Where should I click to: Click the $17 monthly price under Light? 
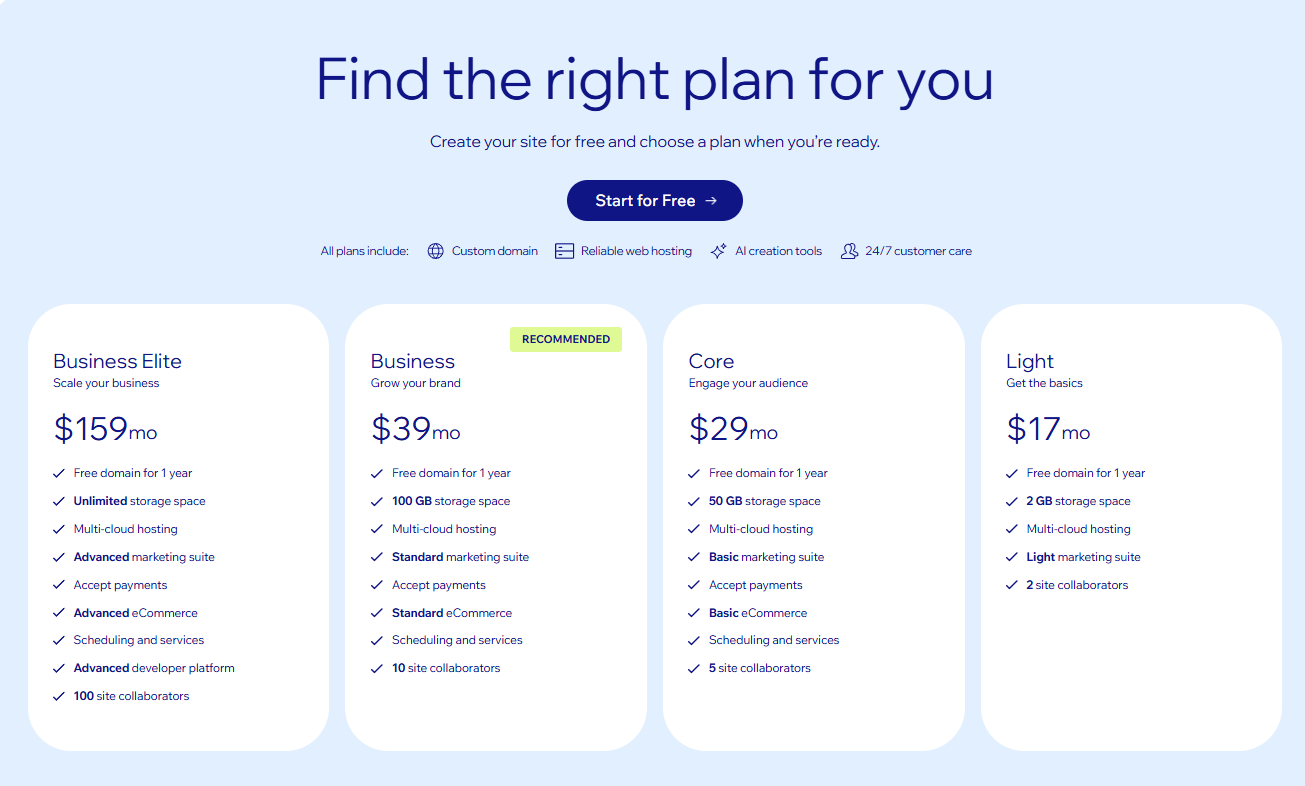point(1031,430)
